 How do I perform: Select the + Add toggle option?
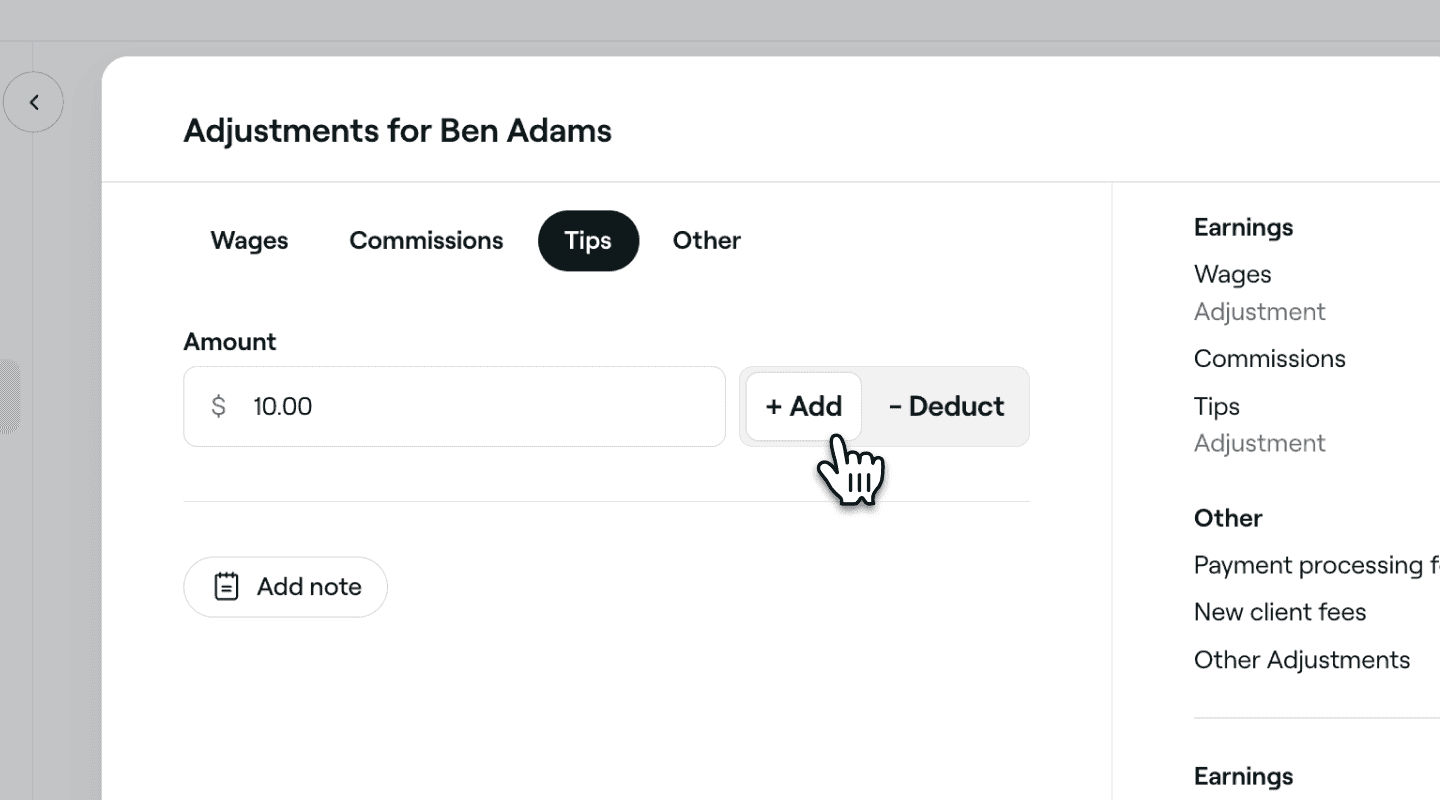coord(804,406)
